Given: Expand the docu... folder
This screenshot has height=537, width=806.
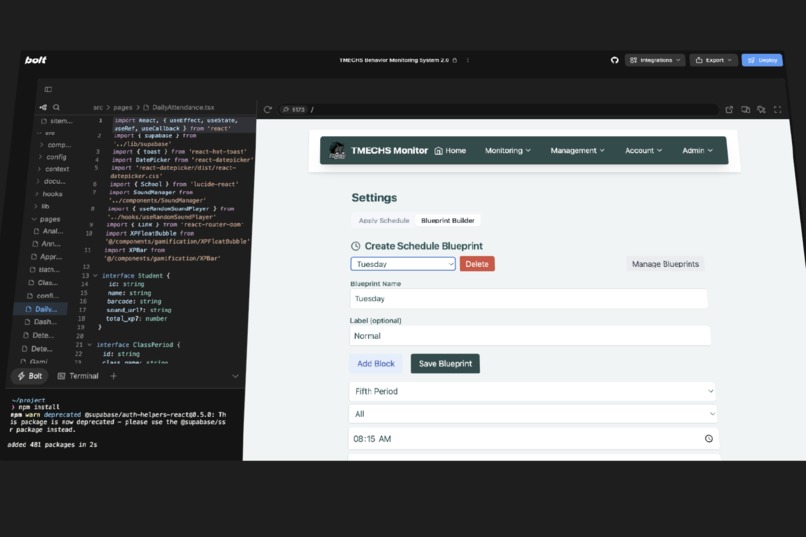Looking at the screenshot, I should point(51,181).
